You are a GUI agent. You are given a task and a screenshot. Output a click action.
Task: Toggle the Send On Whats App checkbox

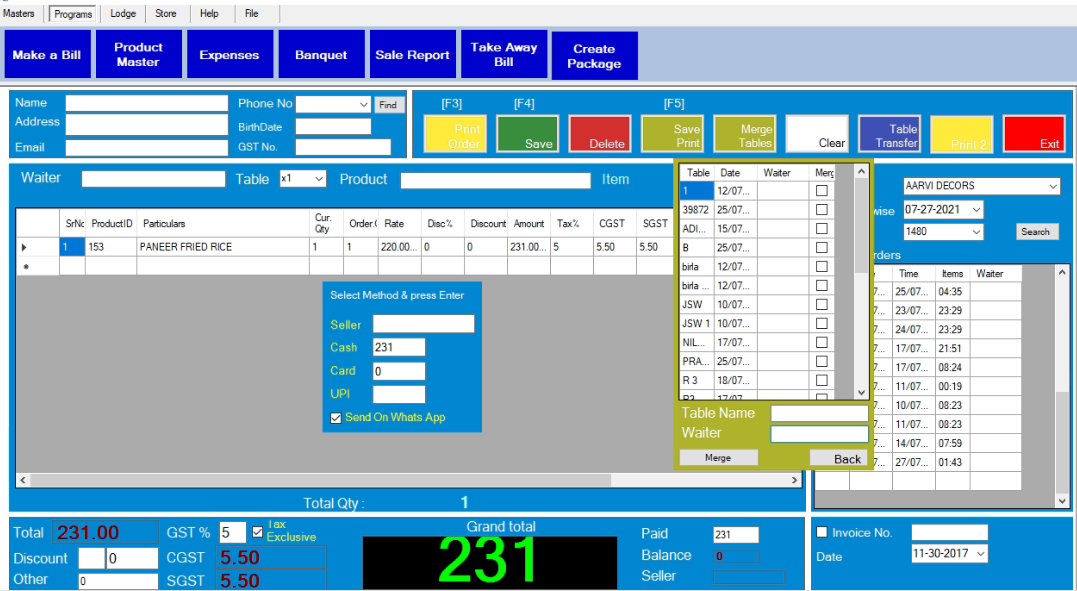[336, 418]
